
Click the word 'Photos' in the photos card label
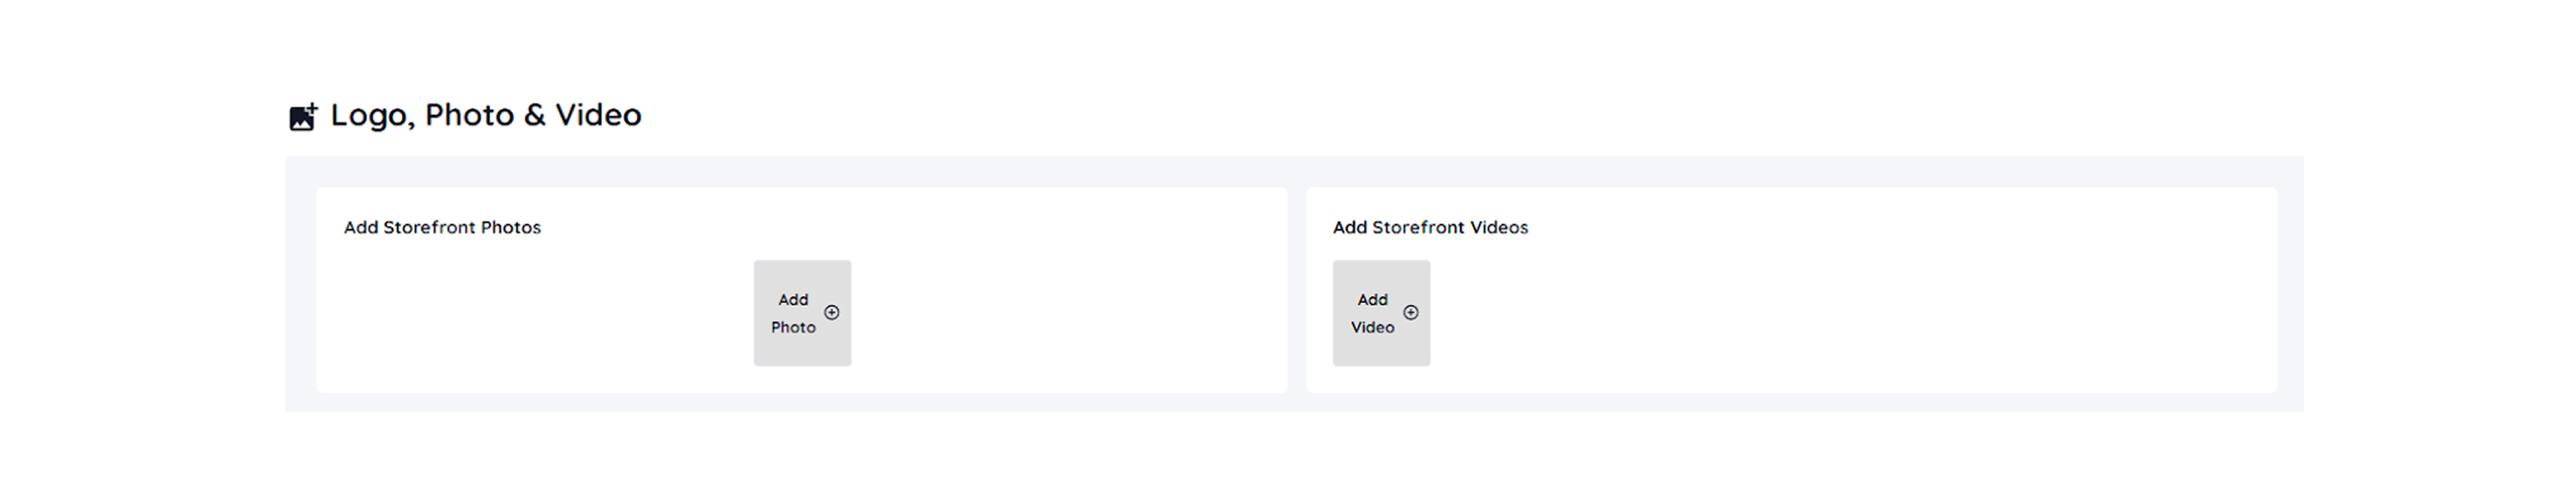[510, 228]
